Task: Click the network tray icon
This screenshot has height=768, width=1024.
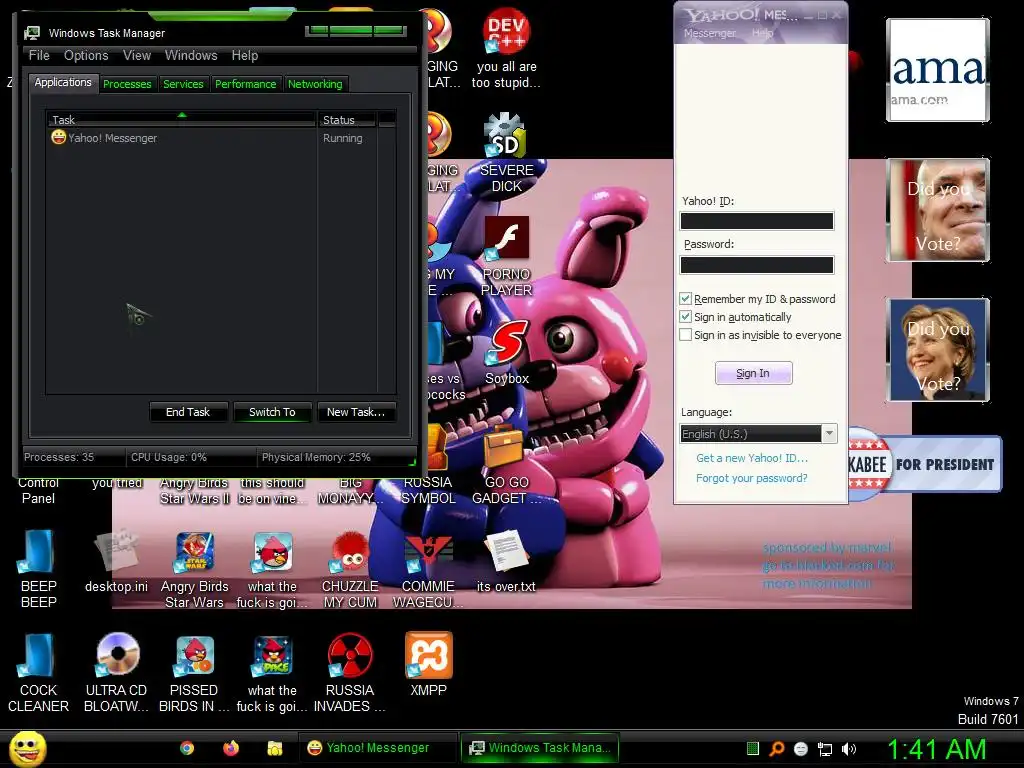Action: pyautogui.click(x=825, y=749)
